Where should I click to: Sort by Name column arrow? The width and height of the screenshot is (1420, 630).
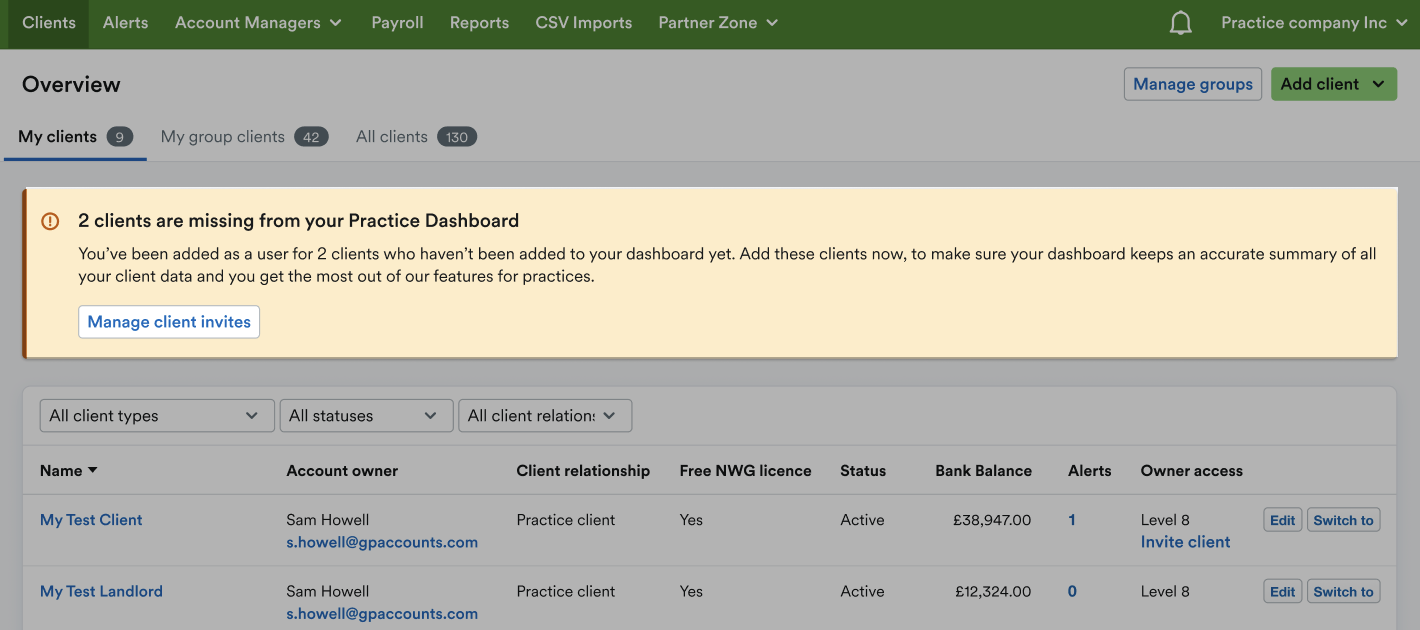[93, 470]
